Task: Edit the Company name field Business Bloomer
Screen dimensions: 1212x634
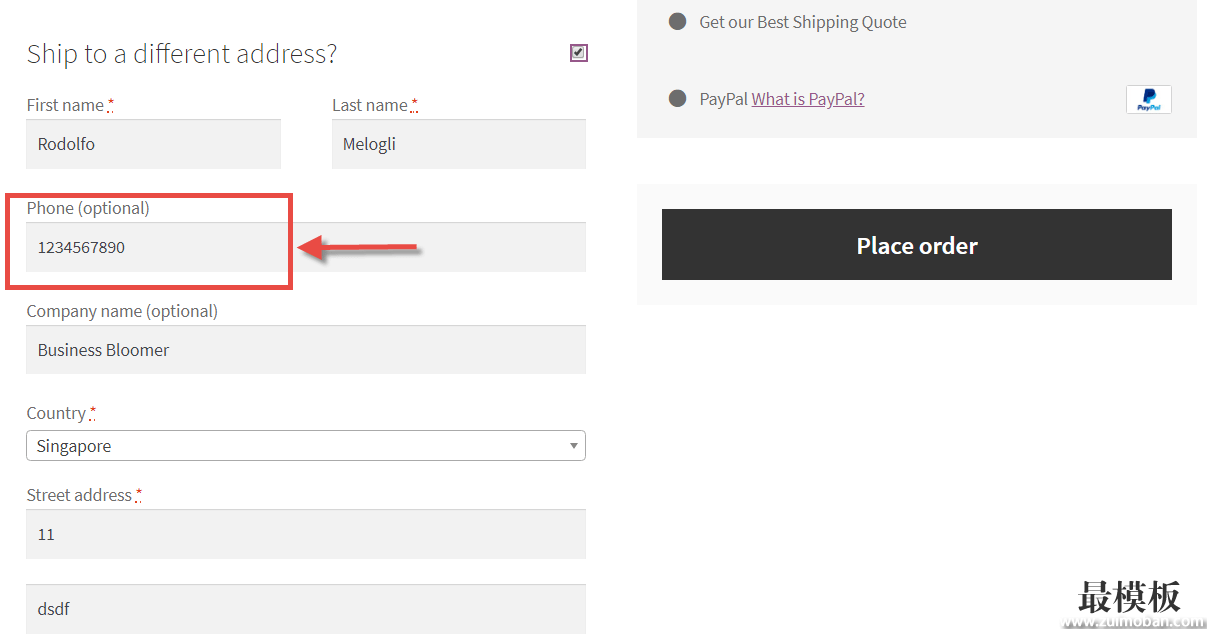Action: click(306, 350)
